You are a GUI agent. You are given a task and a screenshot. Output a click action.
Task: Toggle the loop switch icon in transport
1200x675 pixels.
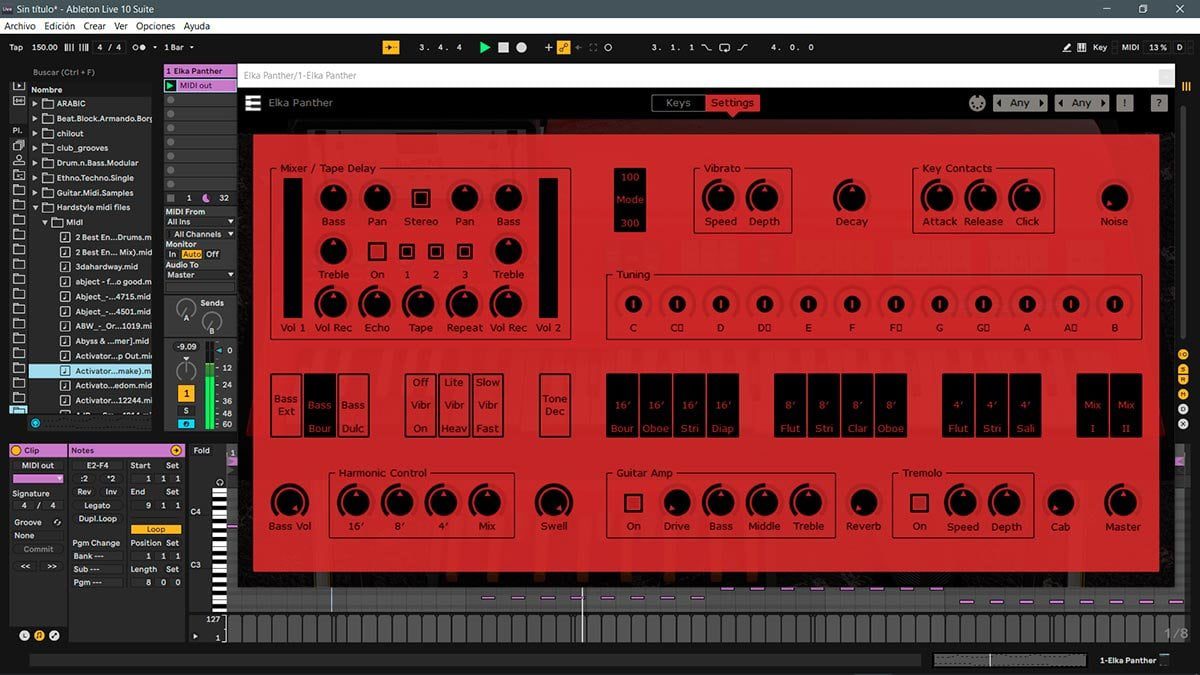[724, 47]
